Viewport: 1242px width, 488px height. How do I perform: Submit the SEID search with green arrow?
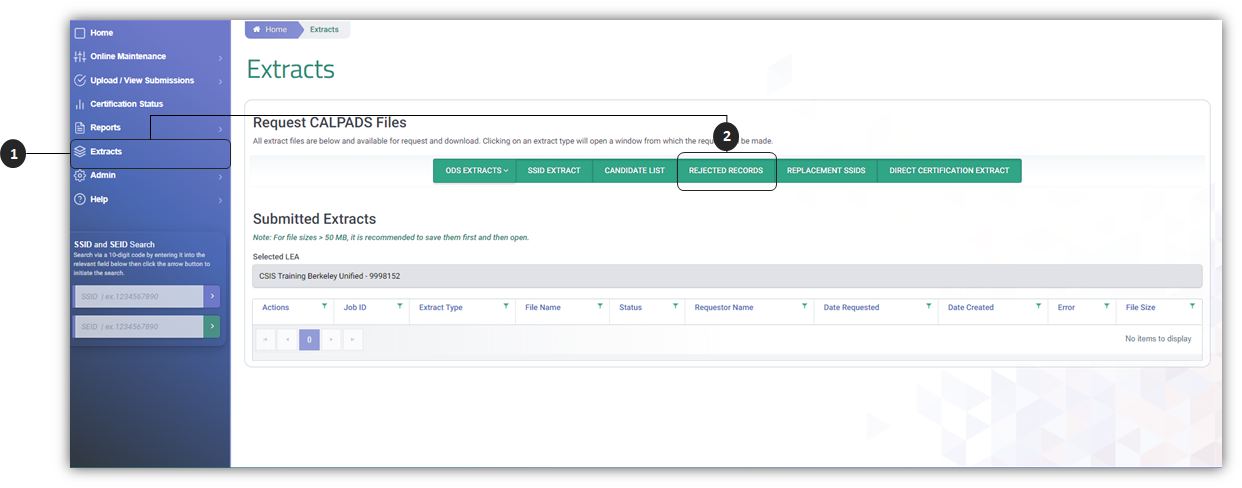[x=211, y=327]
